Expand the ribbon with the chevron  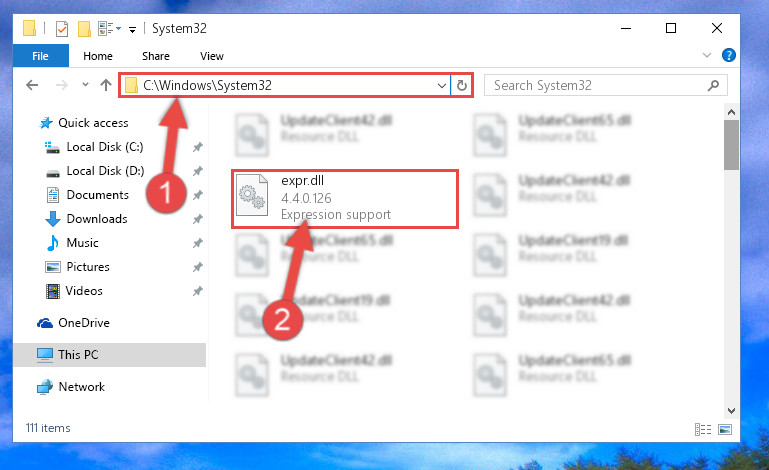coord(707,55)
